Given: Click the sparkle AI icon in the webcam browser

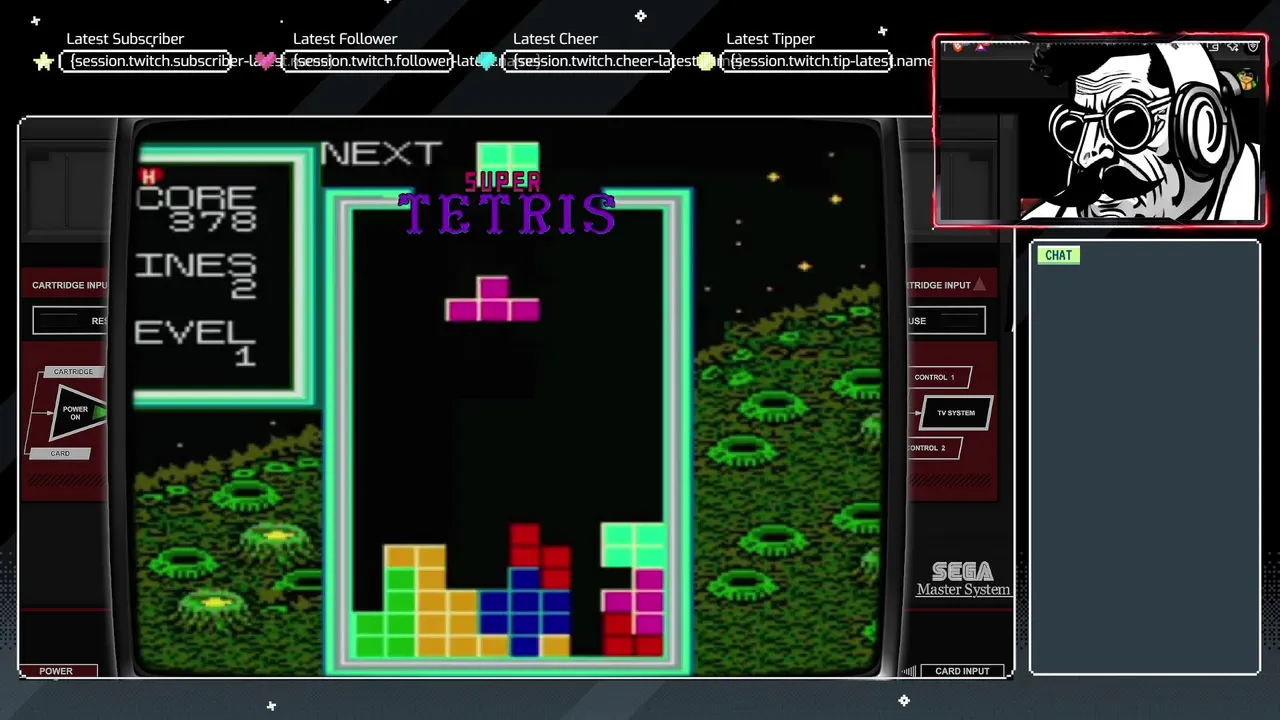Looking at the screenshot, I should [x=1231, y=46].
